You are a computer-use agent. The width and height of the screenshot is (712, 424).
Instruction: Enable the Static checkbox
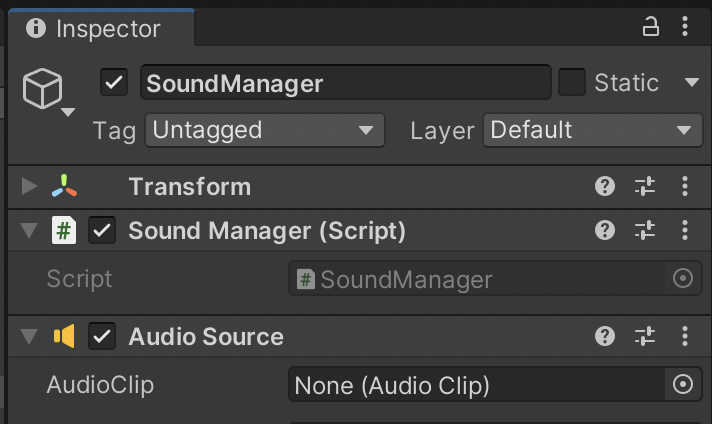(572, 82)
